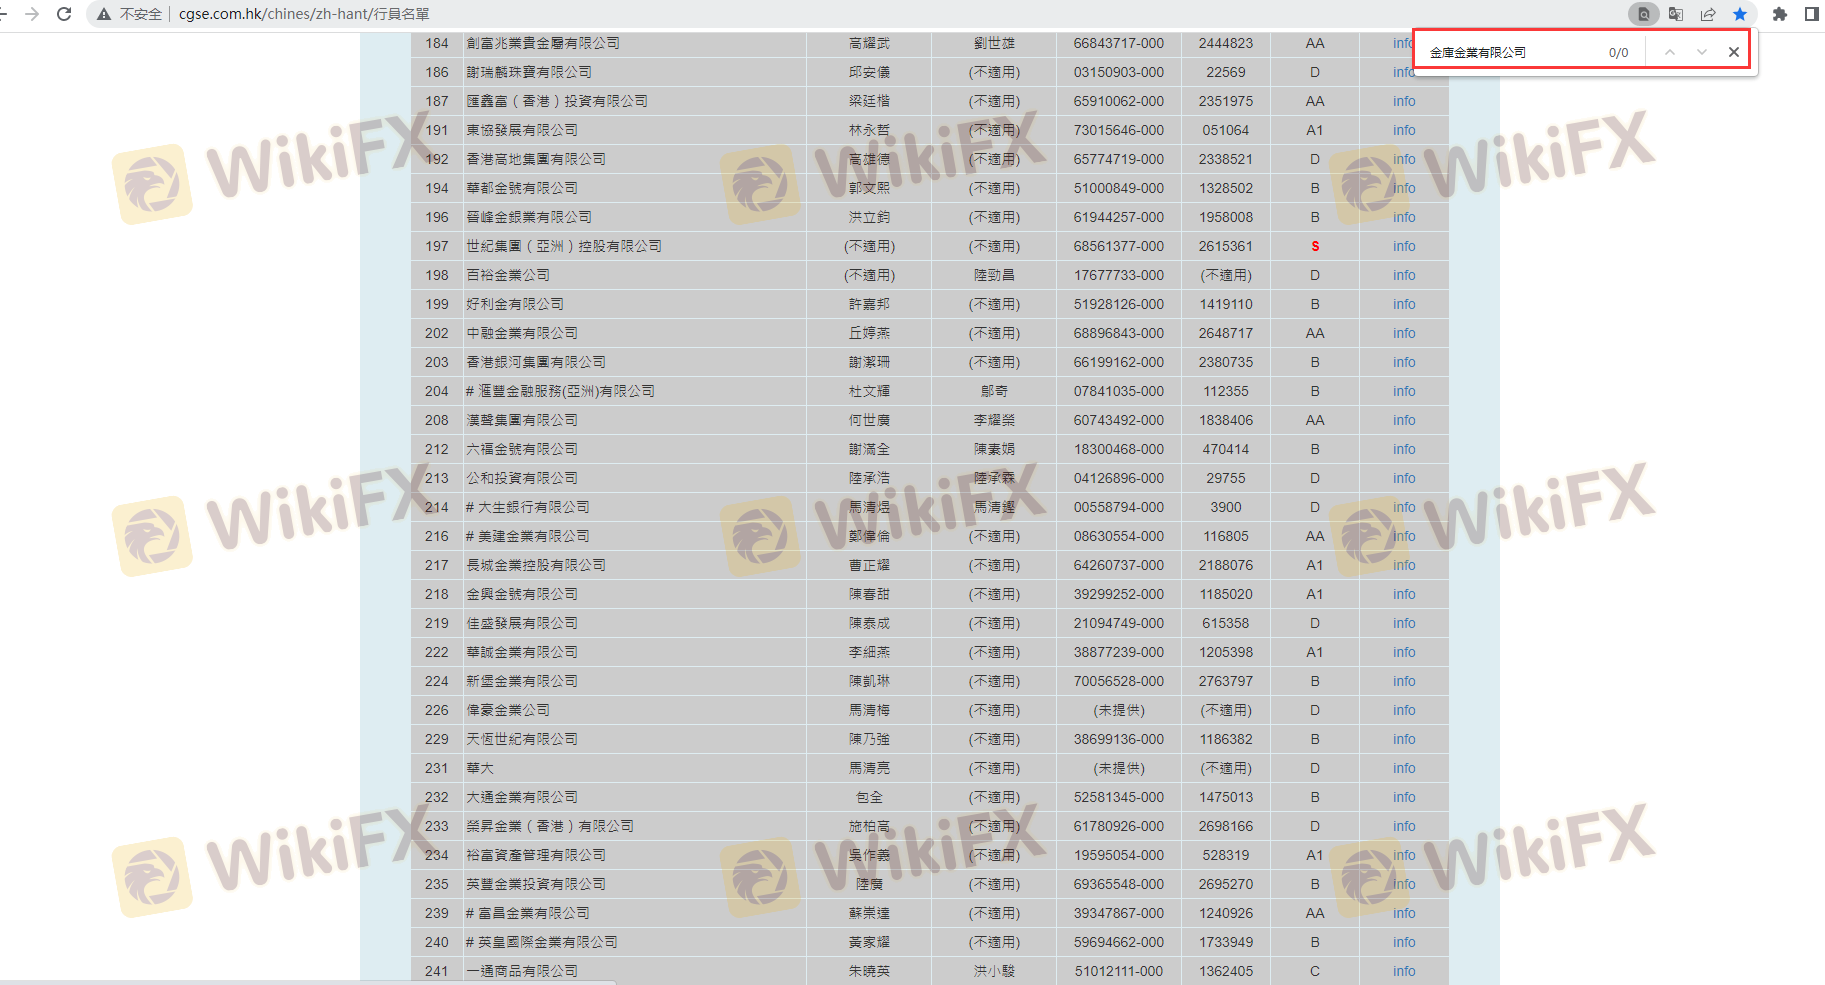Select registration number 17677733-000

pos(1119,275)
